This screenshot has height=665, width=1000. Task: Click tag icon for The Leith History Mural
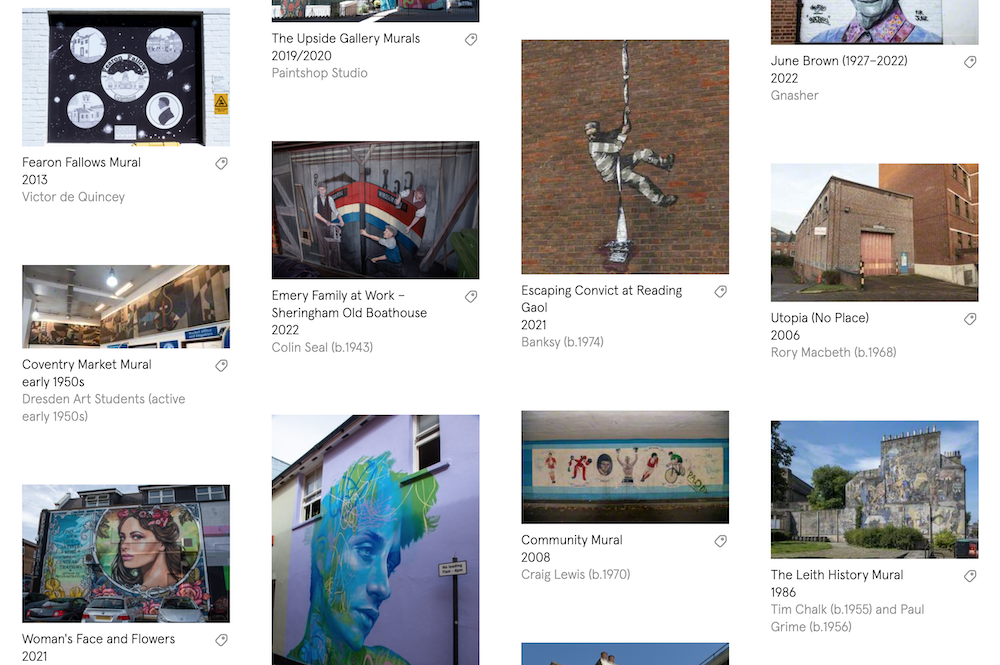970,576
